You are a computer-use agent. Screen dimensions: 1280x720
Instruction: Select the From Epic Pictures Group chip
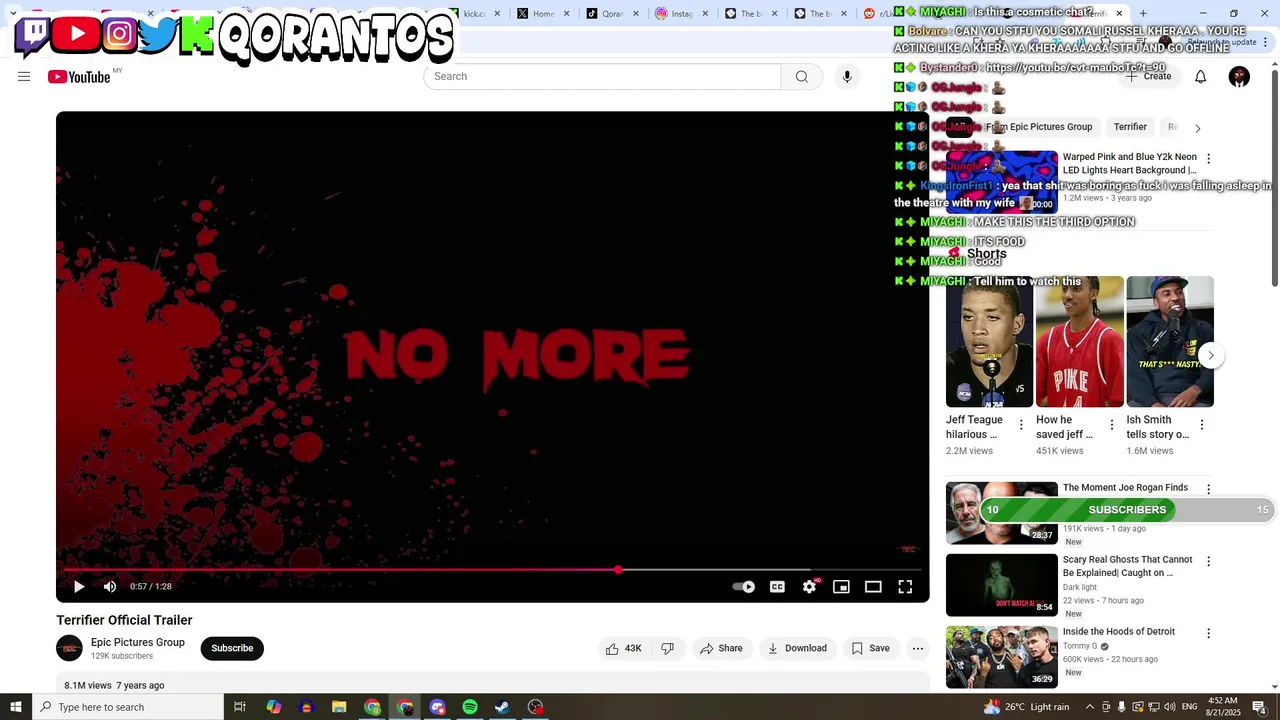[1038, 127]
